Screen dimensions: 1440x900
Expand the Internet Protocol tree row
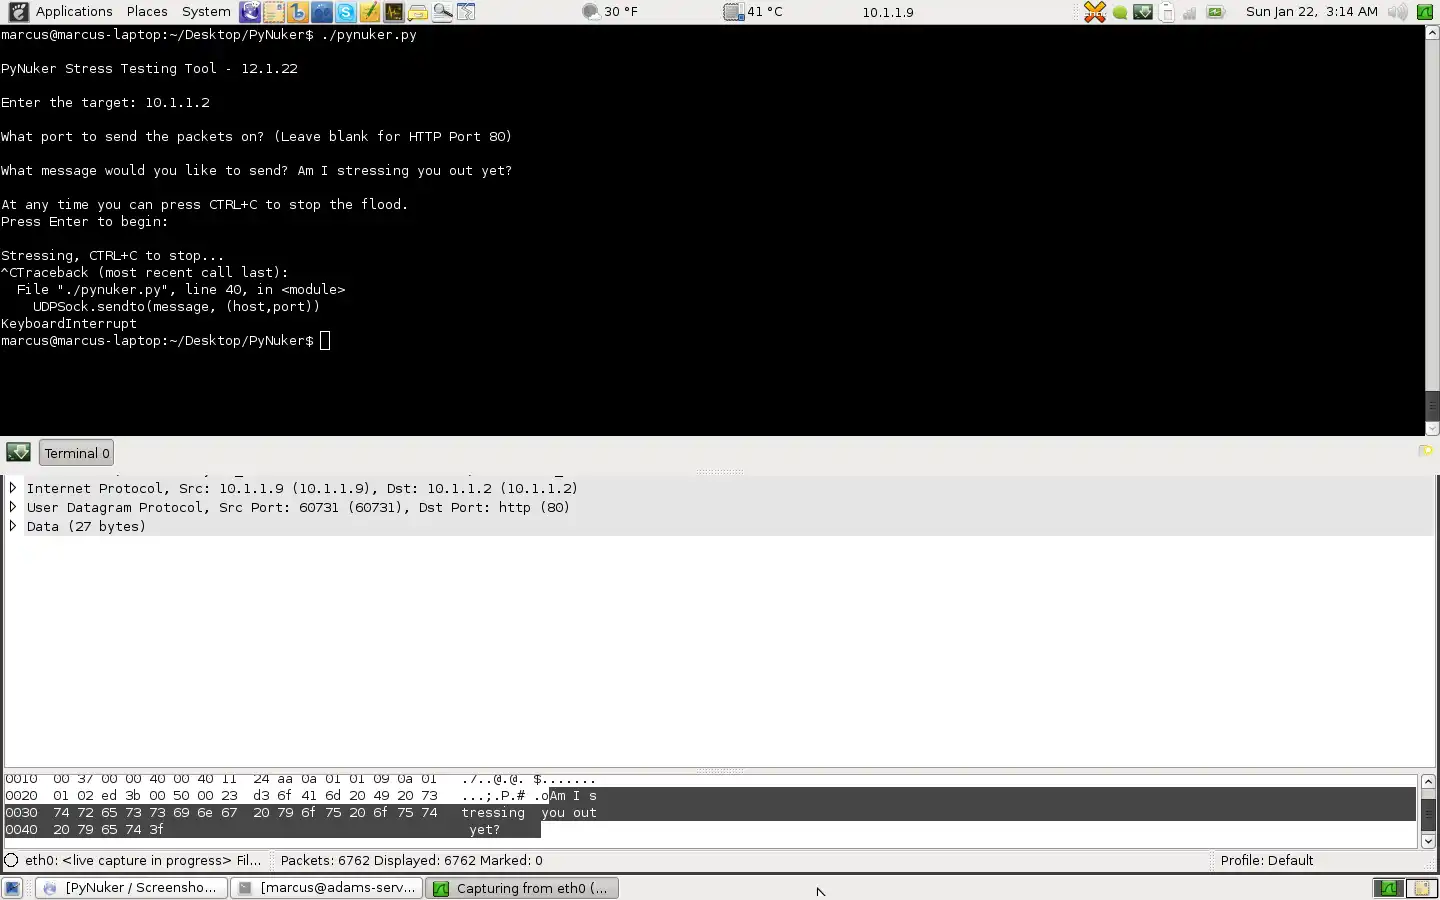click(x=13, y=488)
